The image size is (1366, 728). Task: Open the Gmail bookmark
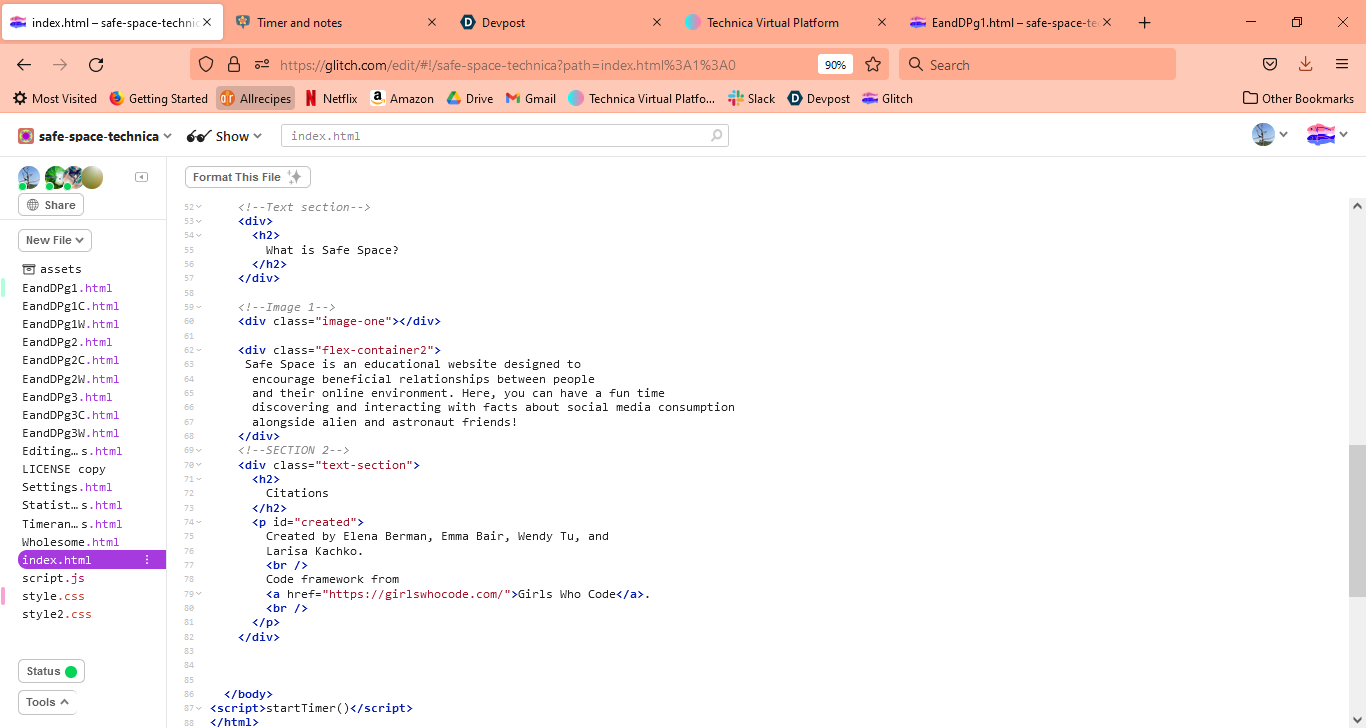click(x=531, y=98)
